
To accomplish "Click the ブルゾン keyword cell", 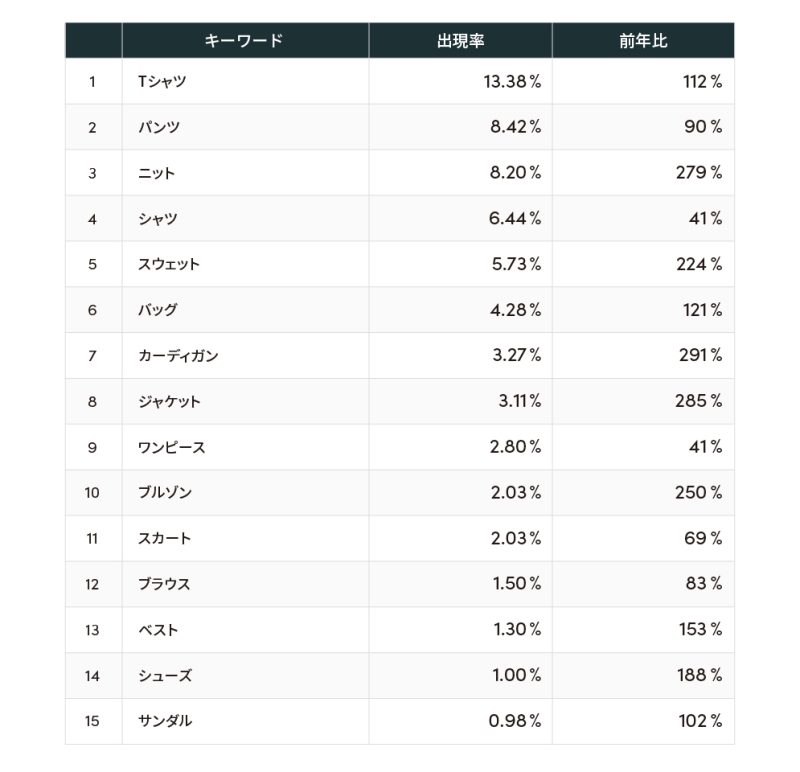I will [165, 493].
